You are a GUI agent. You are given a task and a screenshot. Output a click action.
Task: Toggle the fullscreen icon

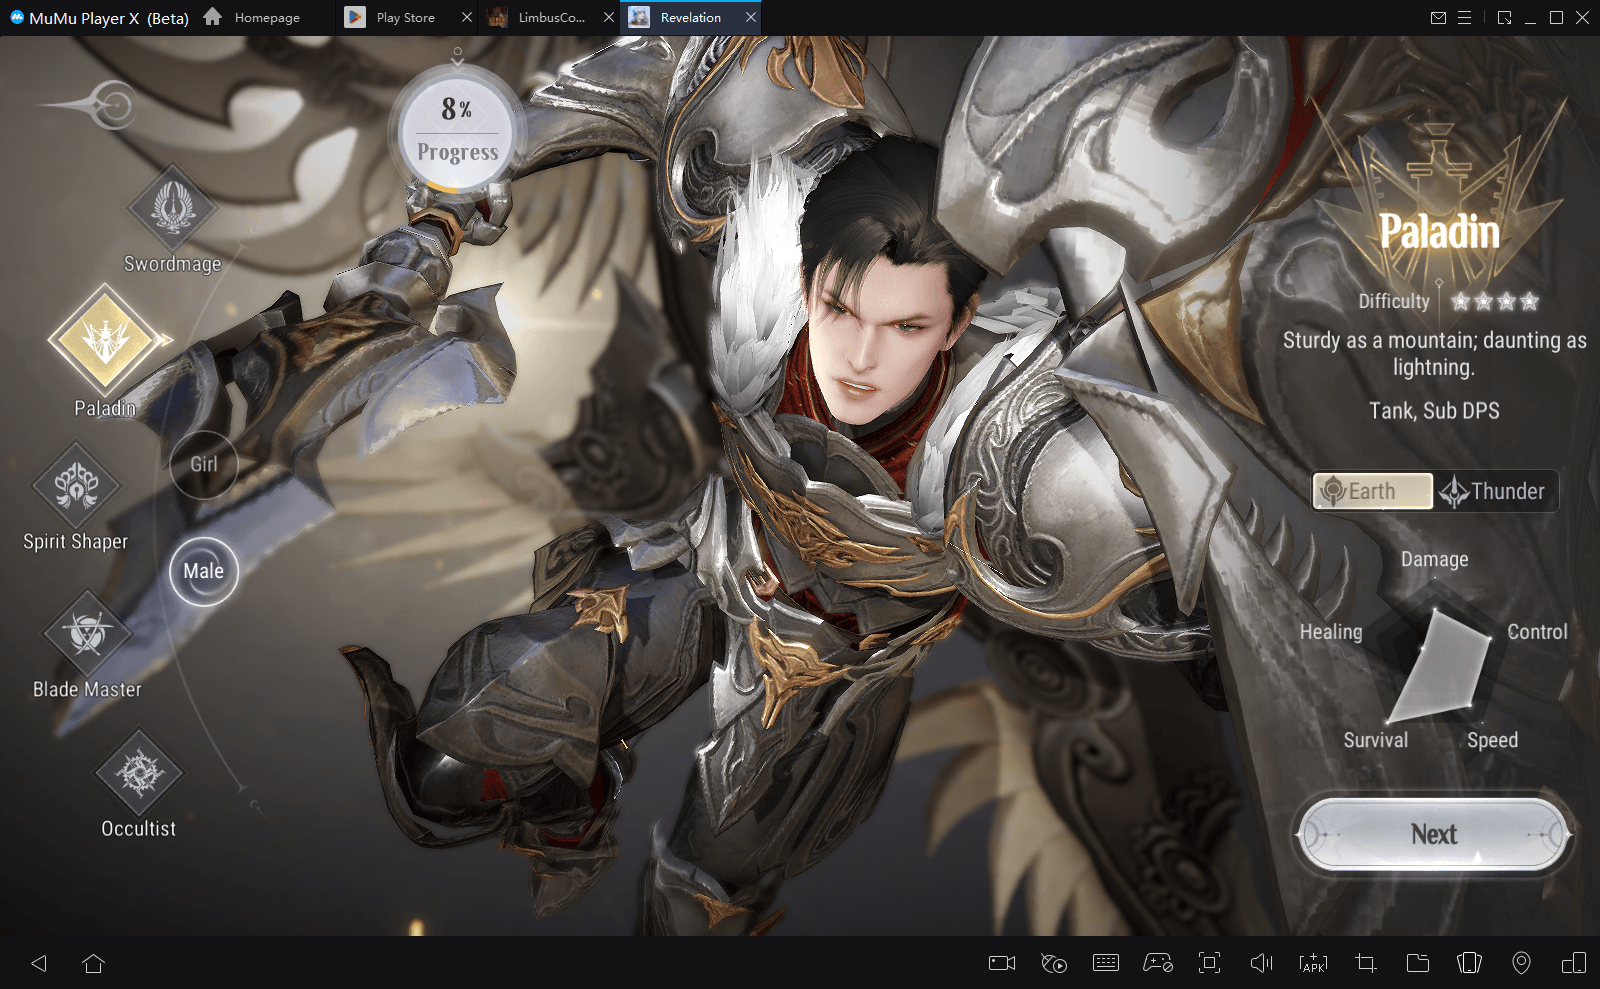tap(1210, 963)
